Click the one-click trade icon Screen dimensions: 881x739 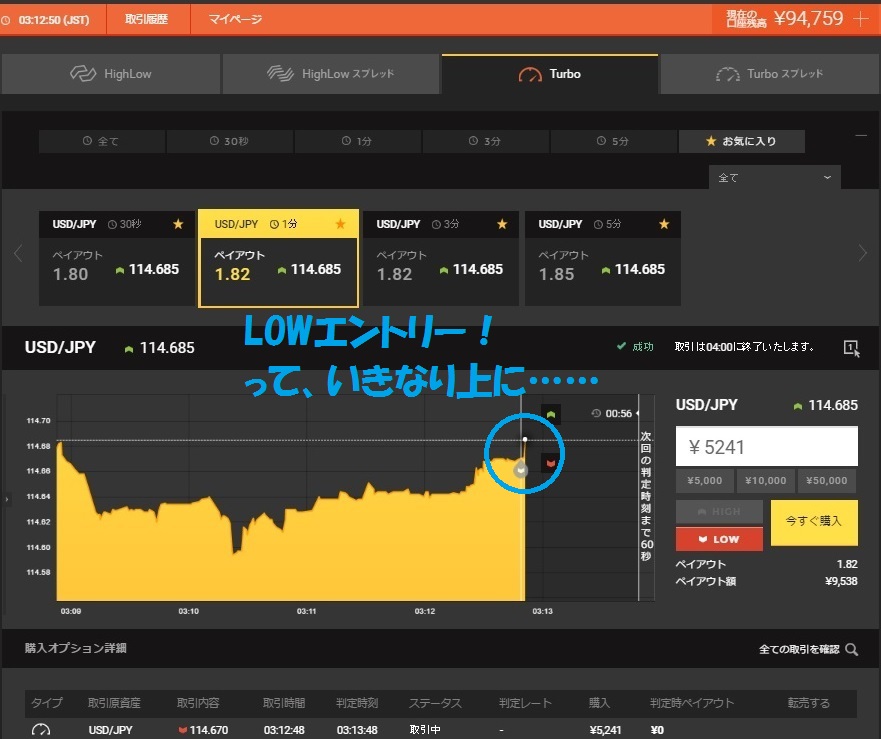[851, 347]
